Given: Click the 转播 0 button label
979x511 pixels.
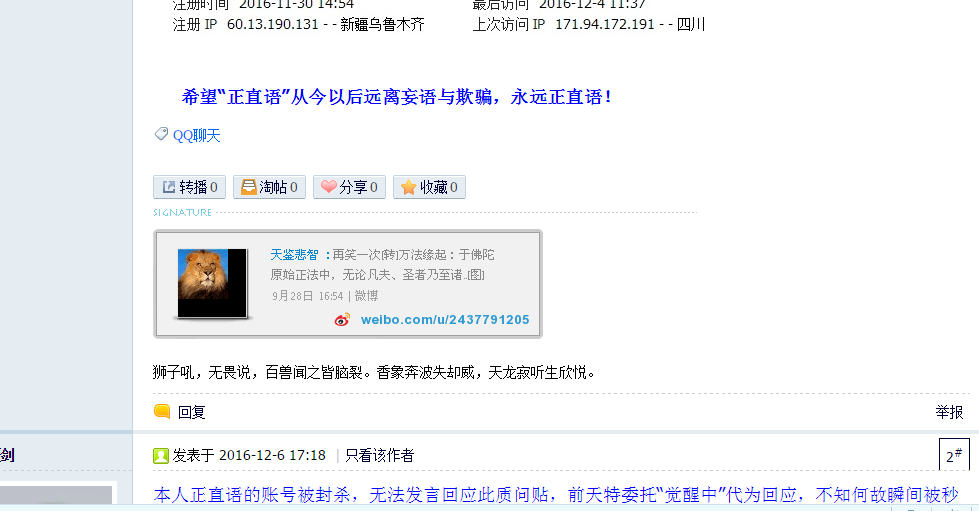Looking at the screenshot, I should tap(198, 187).
